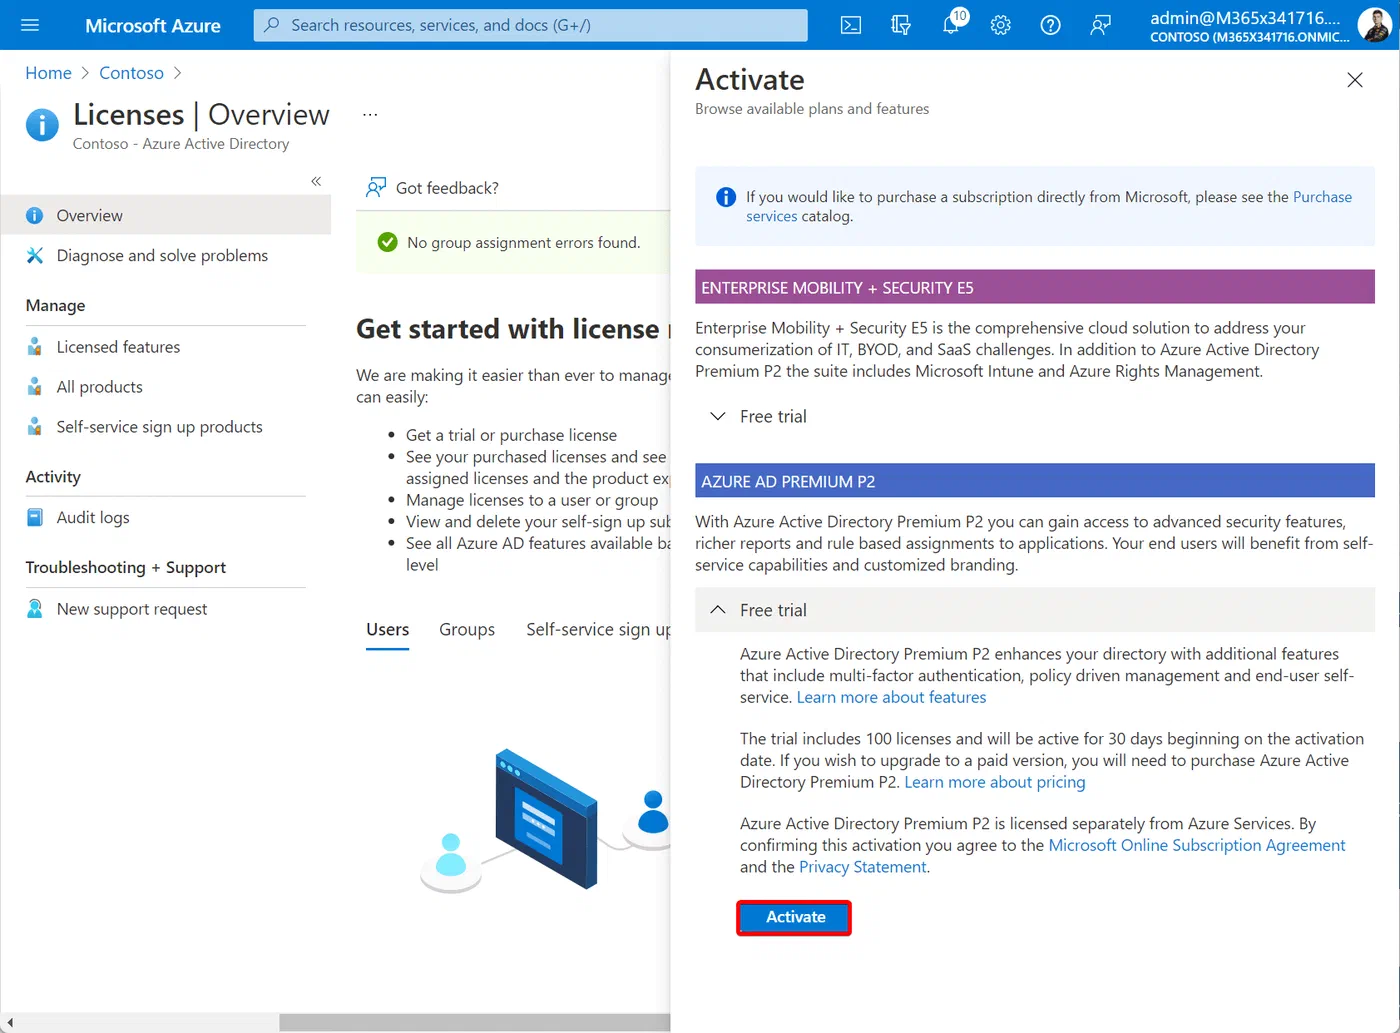1400x1033 pixels.
Task: Open the ellipsis more options beside Overview
Action: pos(370,115)
